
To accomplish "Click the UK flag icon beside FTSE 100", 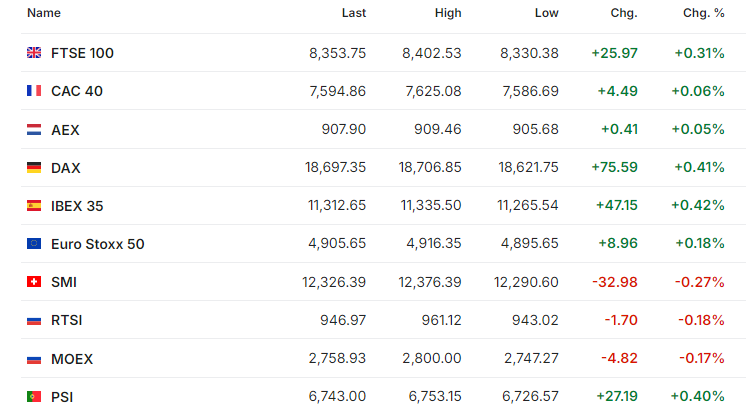I will [34, 53].
